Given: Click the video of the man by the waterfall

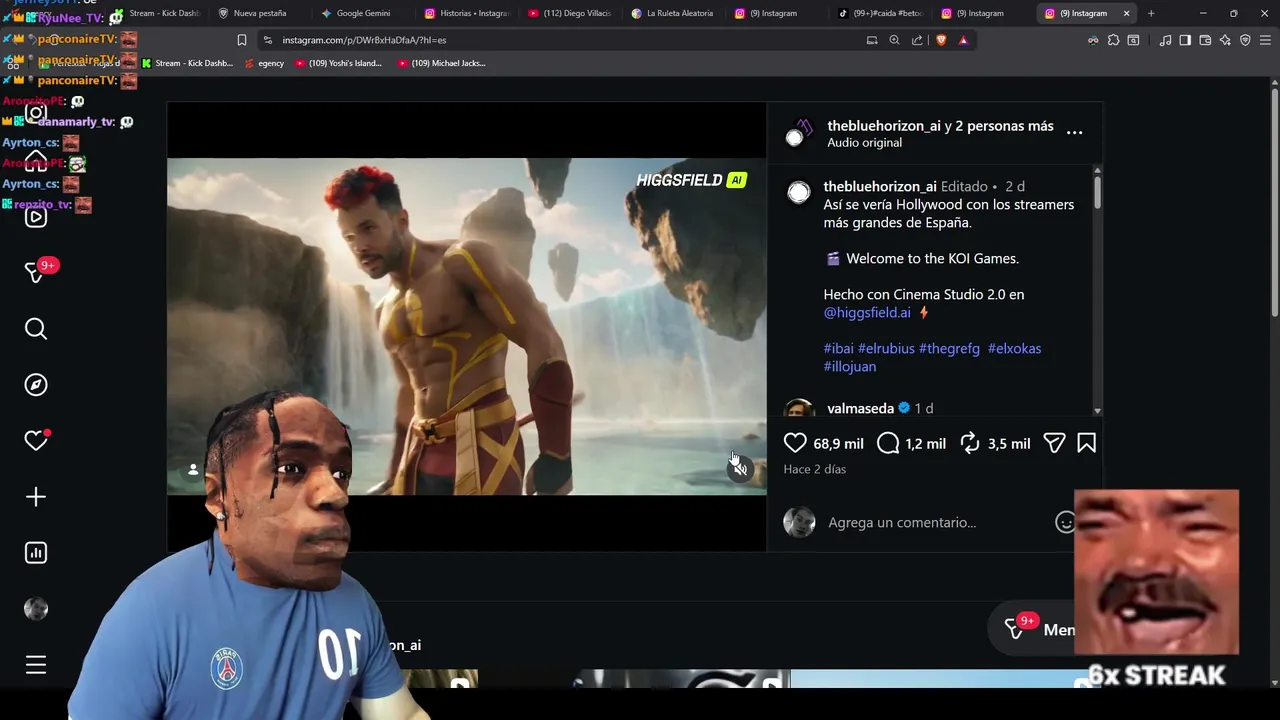Looking at the screenshot, I should 467,326.
